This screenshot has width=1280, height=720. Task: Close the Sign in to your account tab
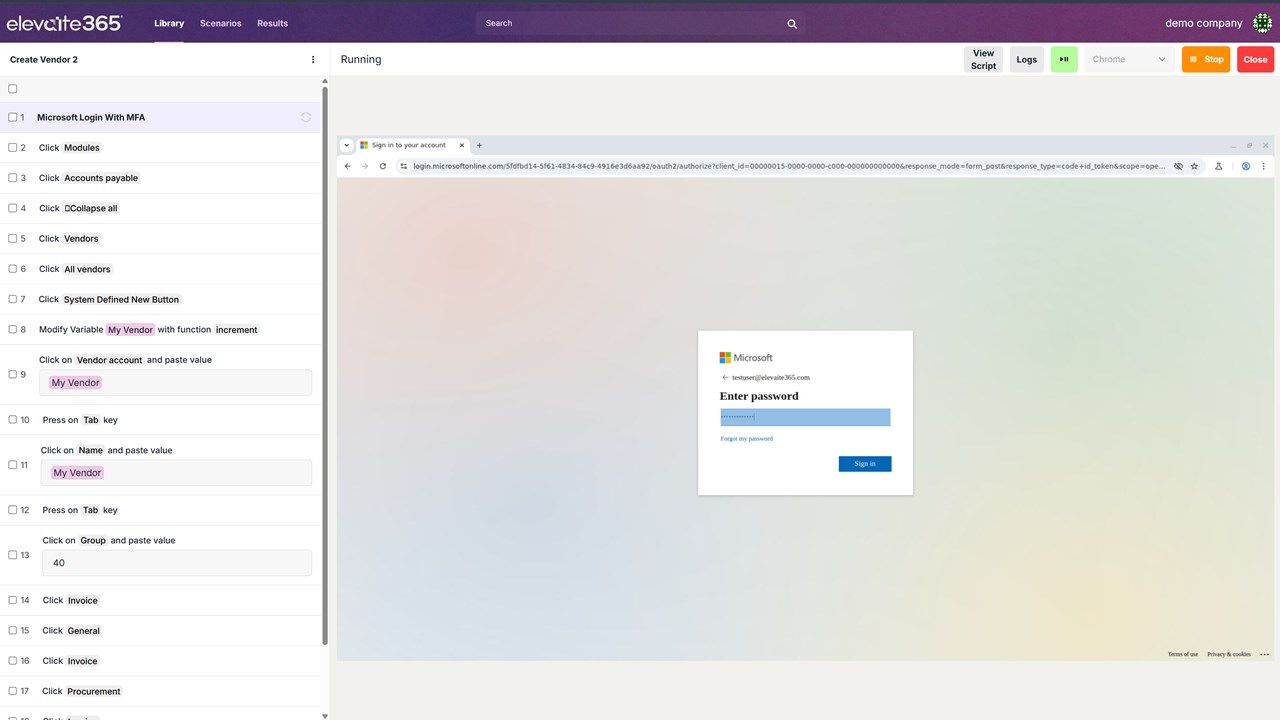tap(462, 145)
